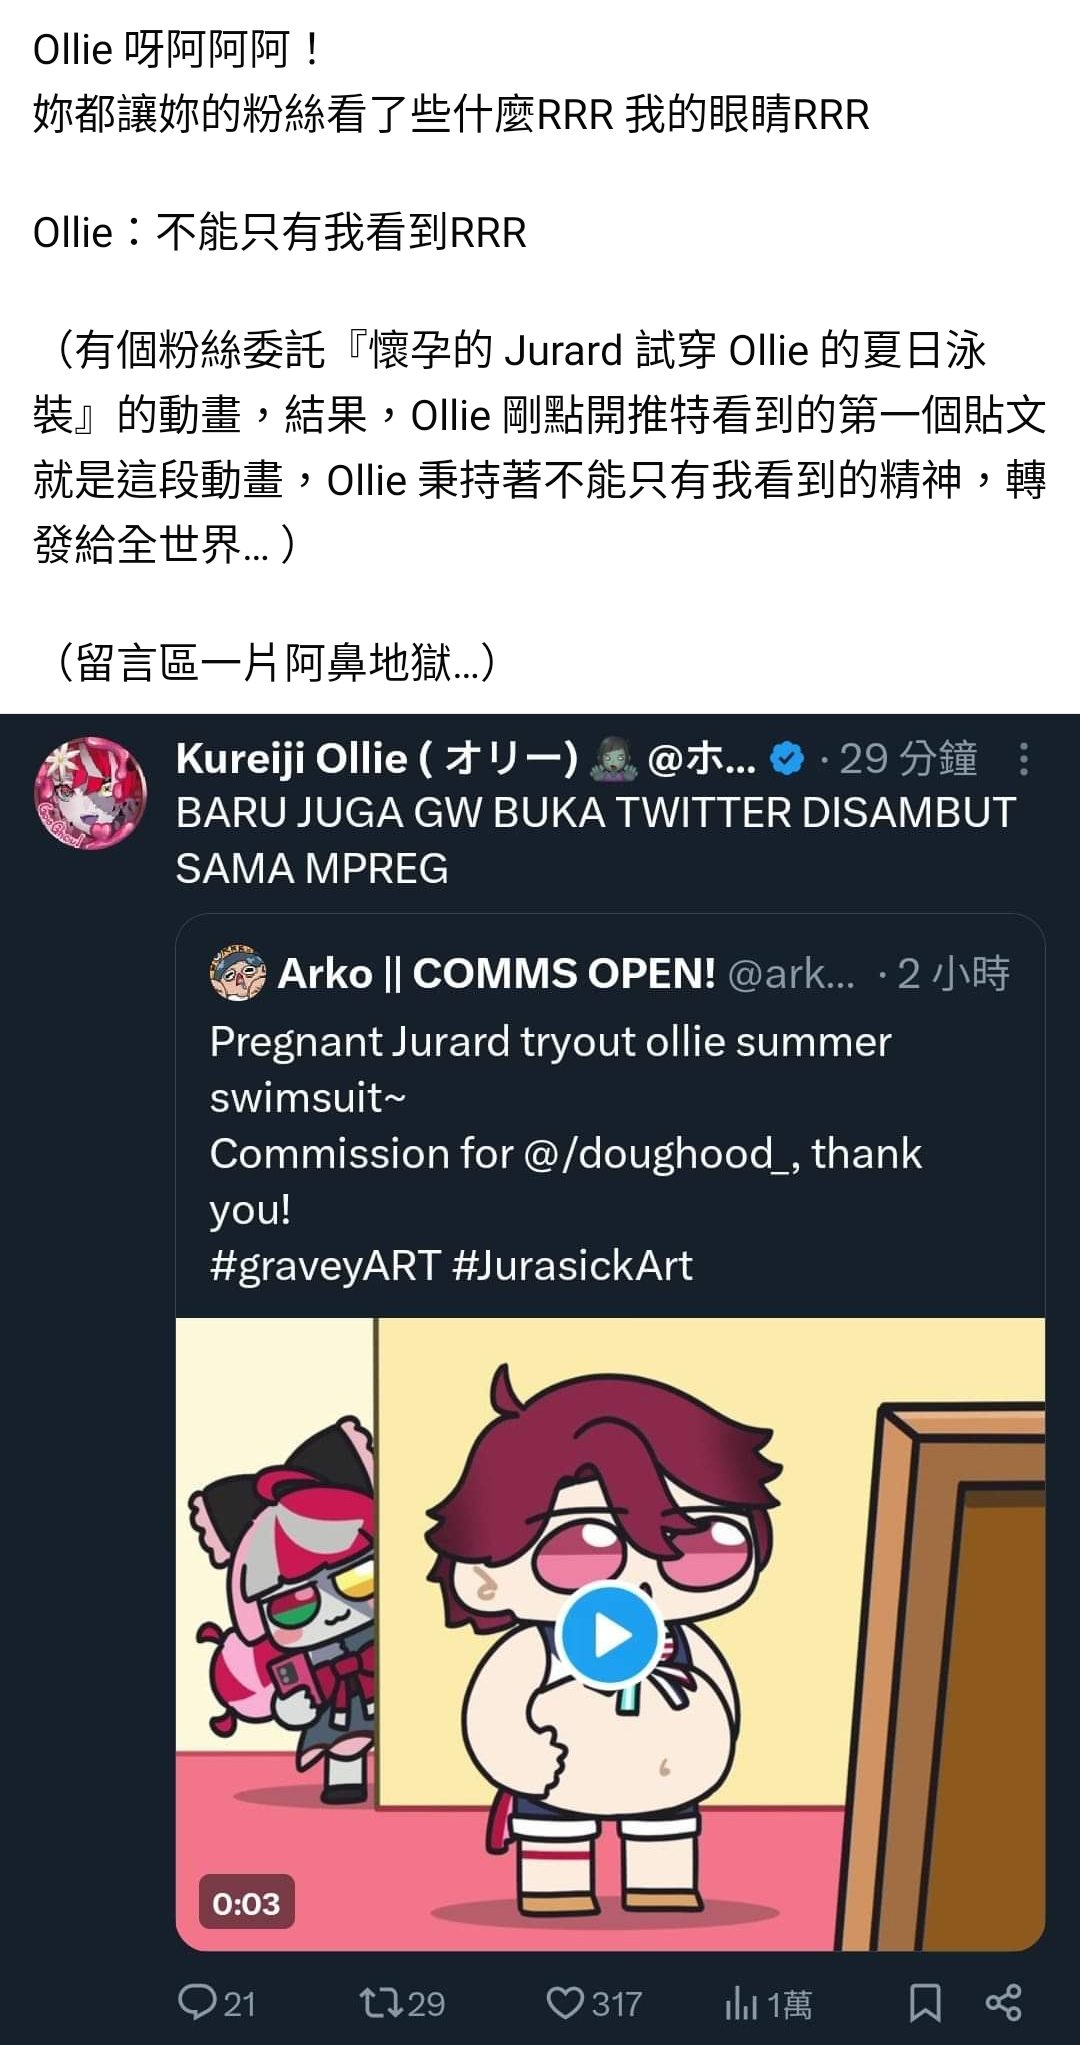Image resolution: width=1080 pixels, height=2045 pixels.
Task: Open the share icon
Action: coord(1003,2003)
